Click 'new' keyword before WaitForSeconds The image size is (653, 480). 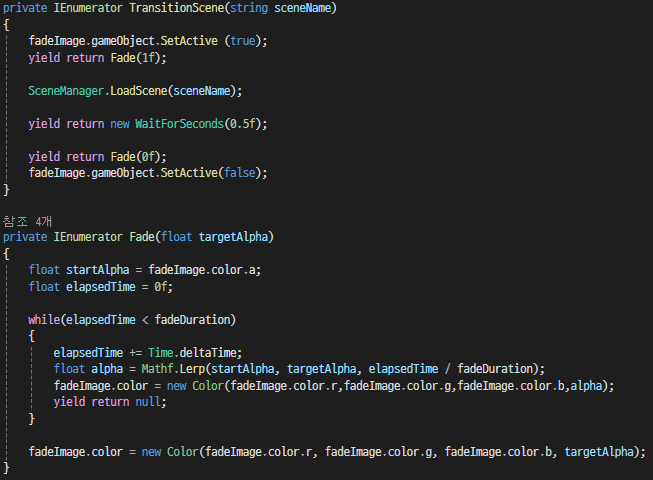click(120, 124)
